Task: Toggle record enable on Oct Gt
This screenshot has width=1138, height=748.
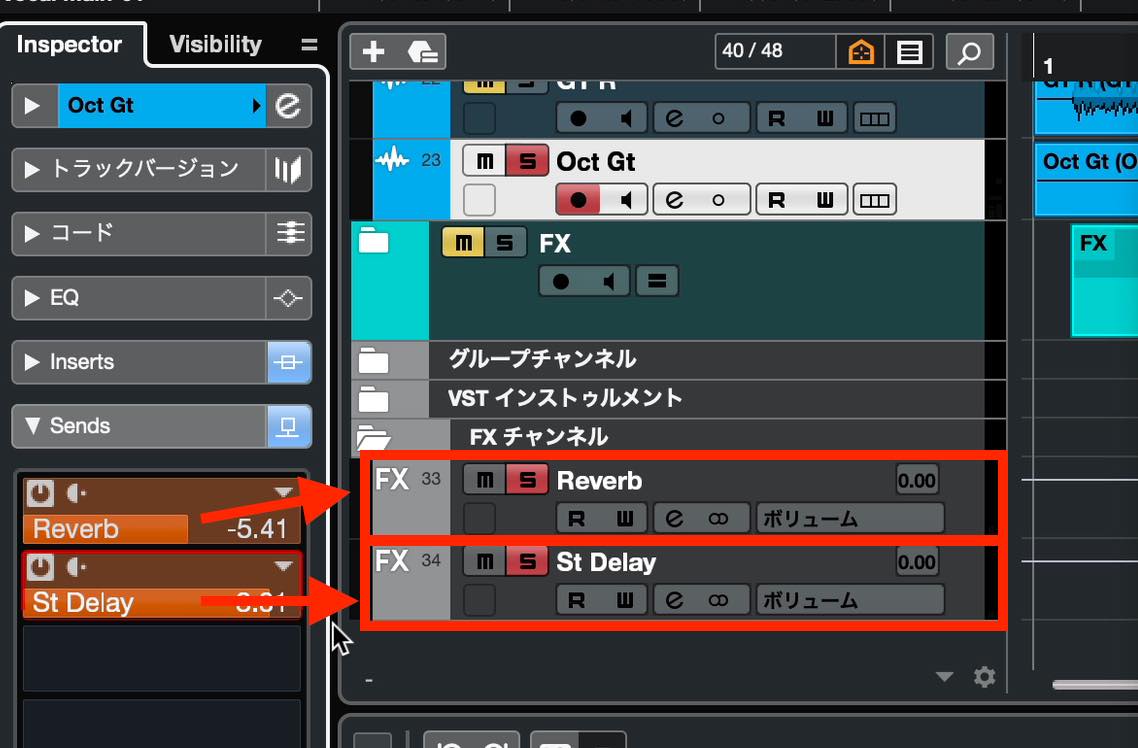Action: [x=578, y=200]
